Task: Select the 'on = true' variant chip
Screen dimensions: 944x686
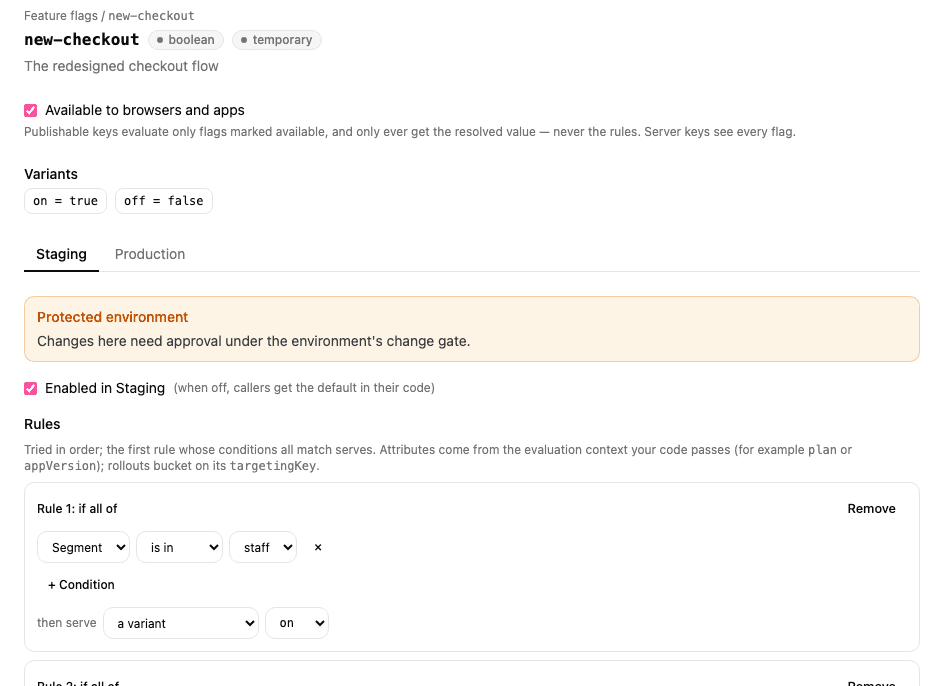Action: coord(66,201)
